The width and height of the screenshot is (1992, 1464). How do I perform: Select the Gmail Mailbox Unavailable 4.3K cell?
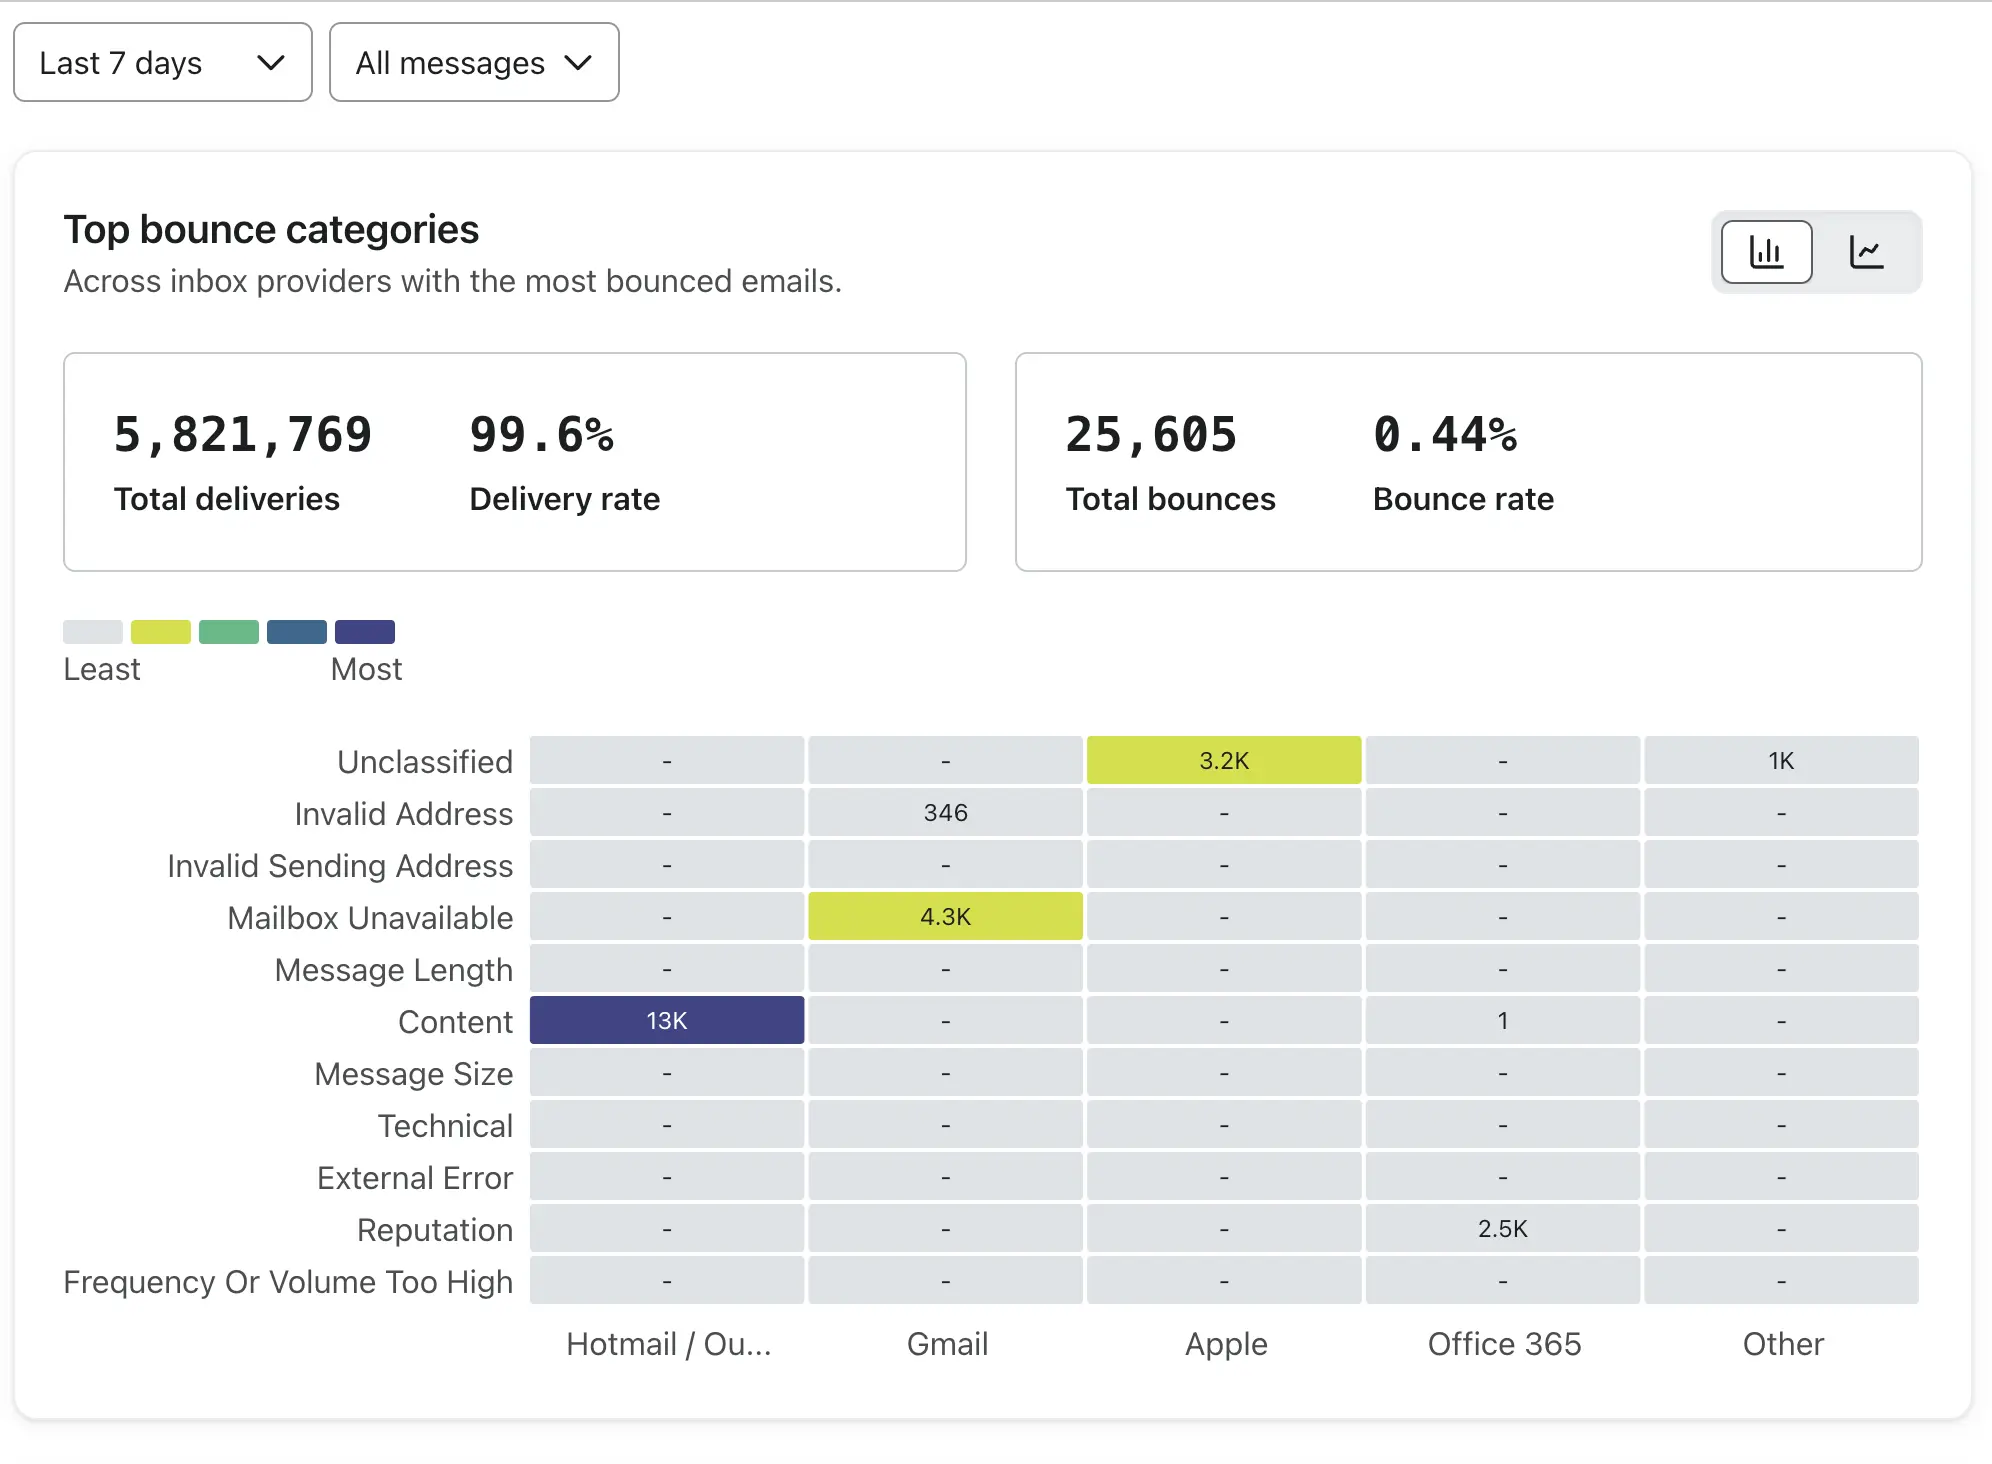tap(945, 917)
